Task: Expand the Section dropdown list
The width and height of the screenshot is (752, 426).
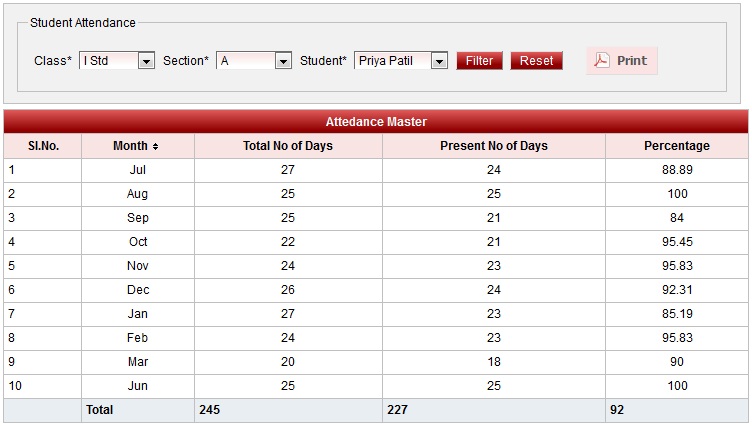Action: click(282, 61)
